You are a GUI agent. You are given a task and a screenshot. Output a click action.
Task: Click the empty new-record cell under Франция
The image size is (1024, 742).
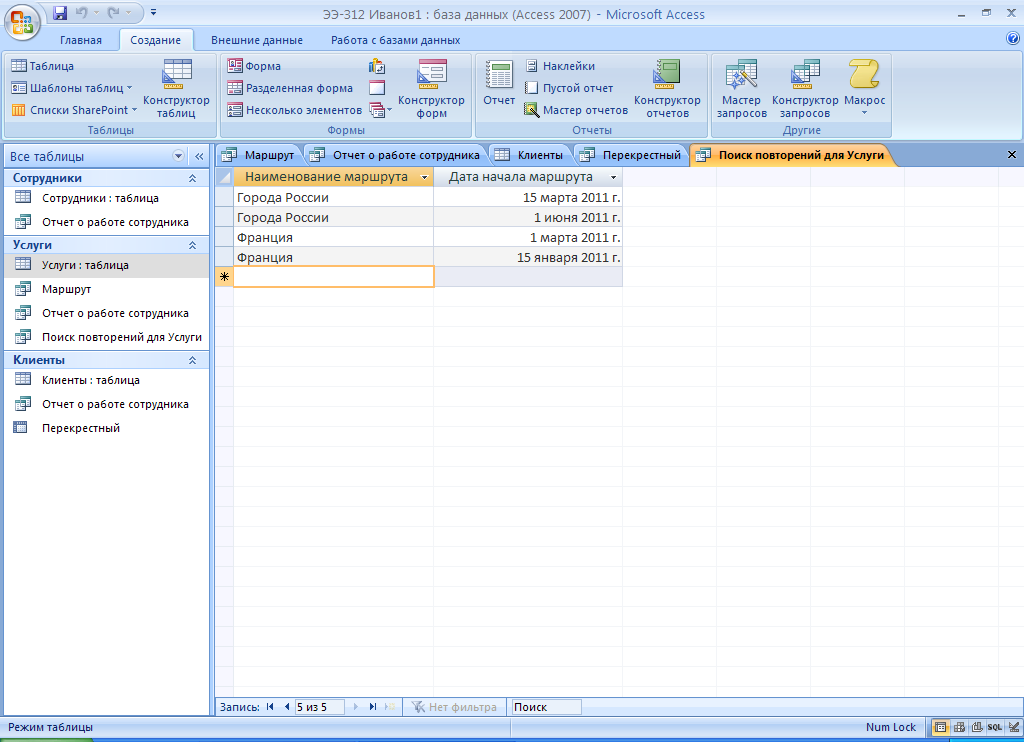click(x=333, y=277)
